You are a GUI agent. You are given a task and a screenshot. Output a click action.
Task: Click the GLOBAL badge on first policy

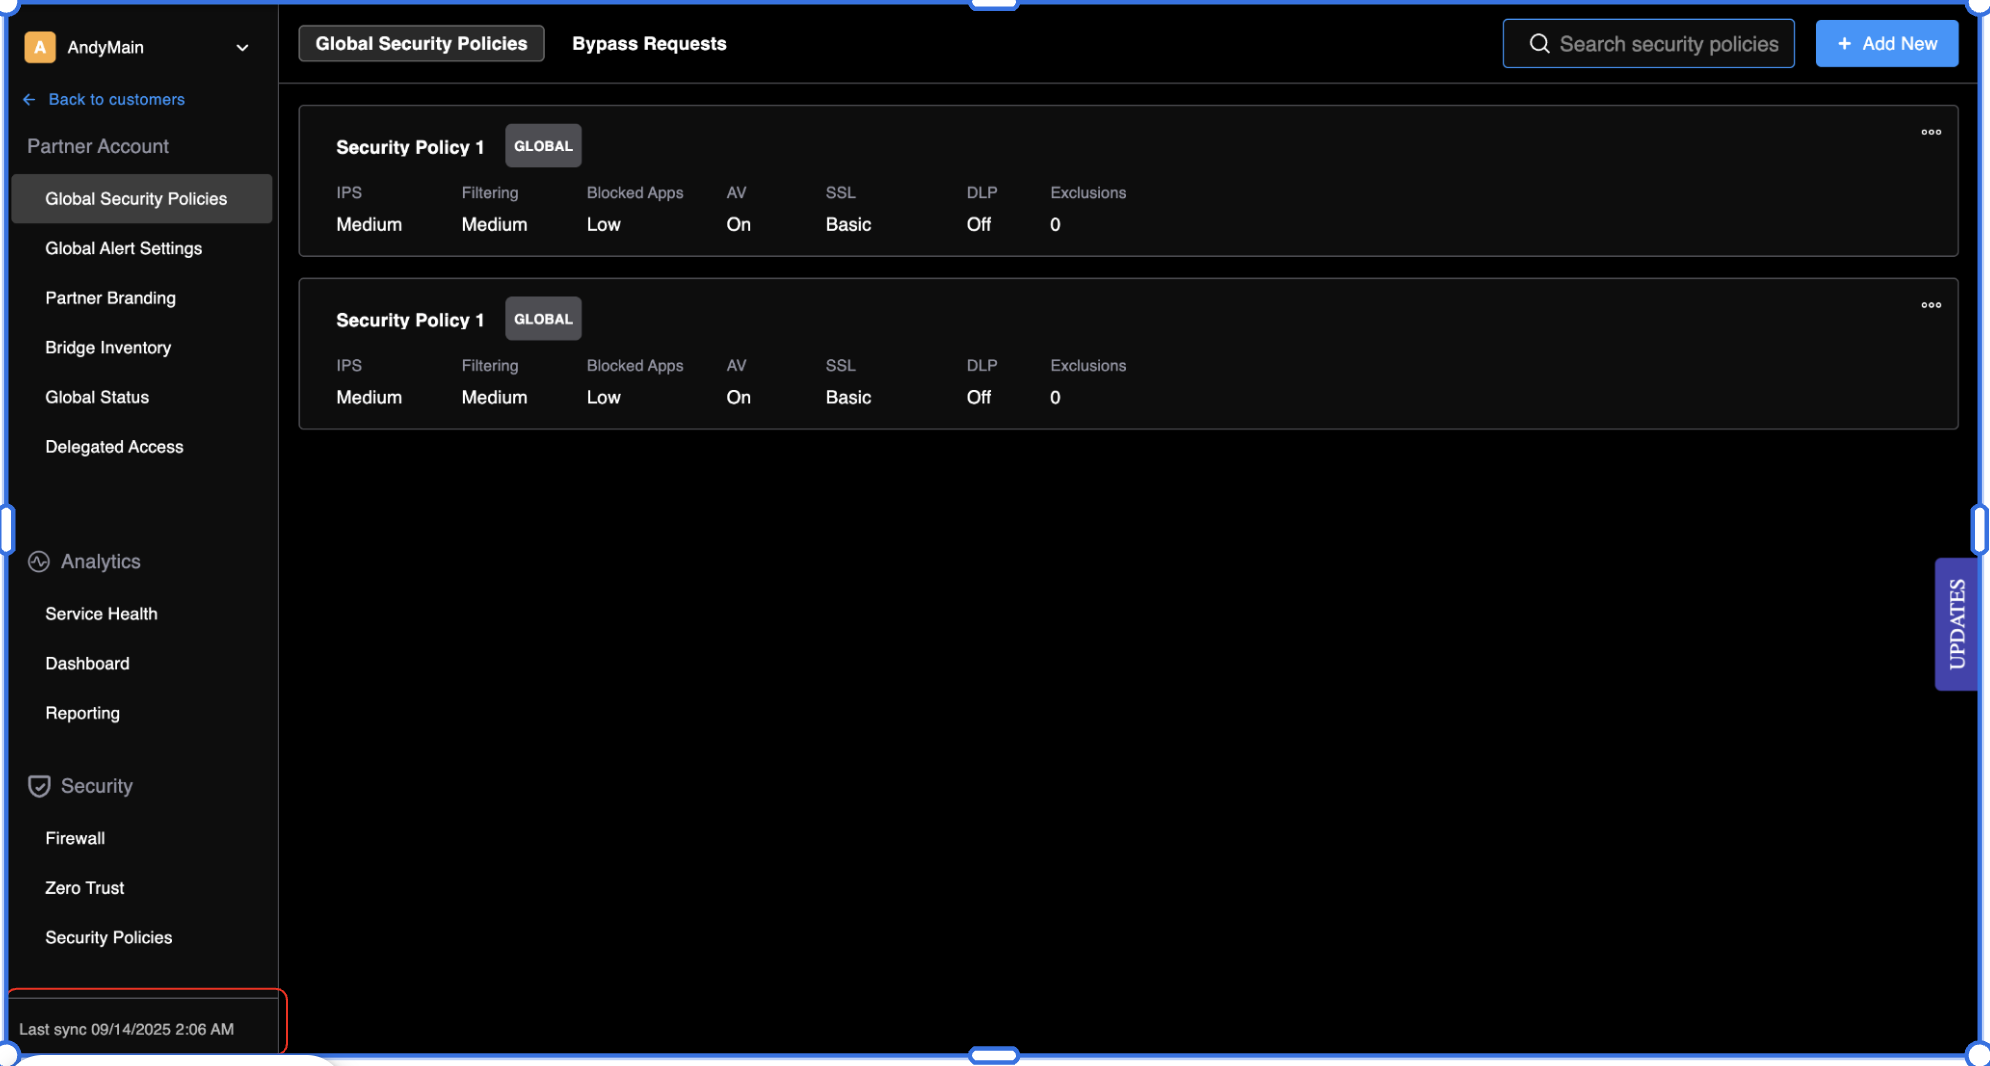pos(543,146)
